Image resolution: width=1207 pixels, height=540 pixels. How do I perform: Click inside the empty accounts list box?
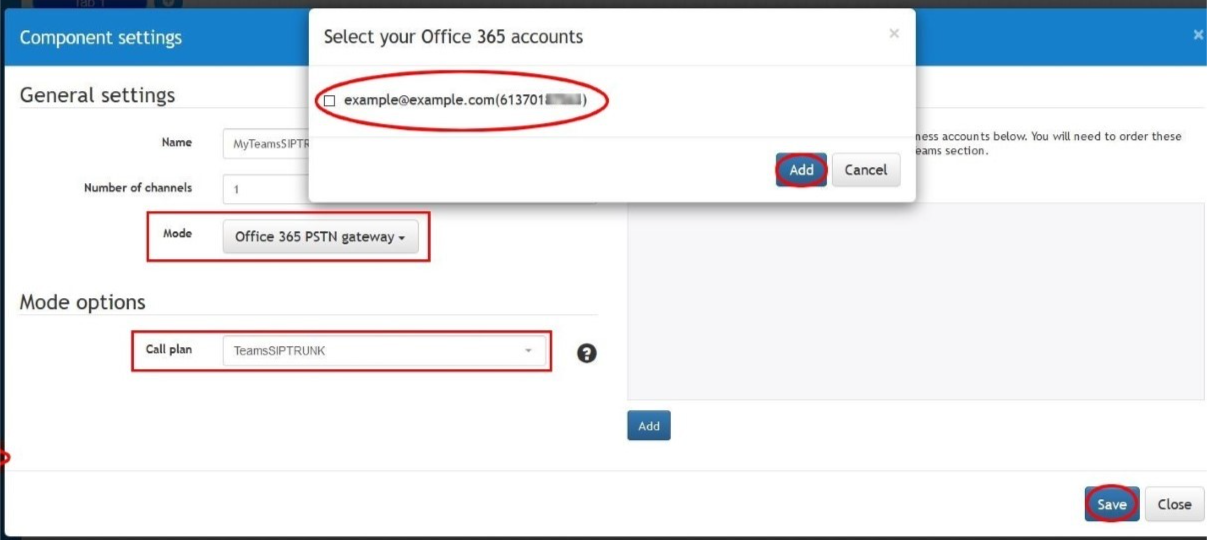click(915, 301)
